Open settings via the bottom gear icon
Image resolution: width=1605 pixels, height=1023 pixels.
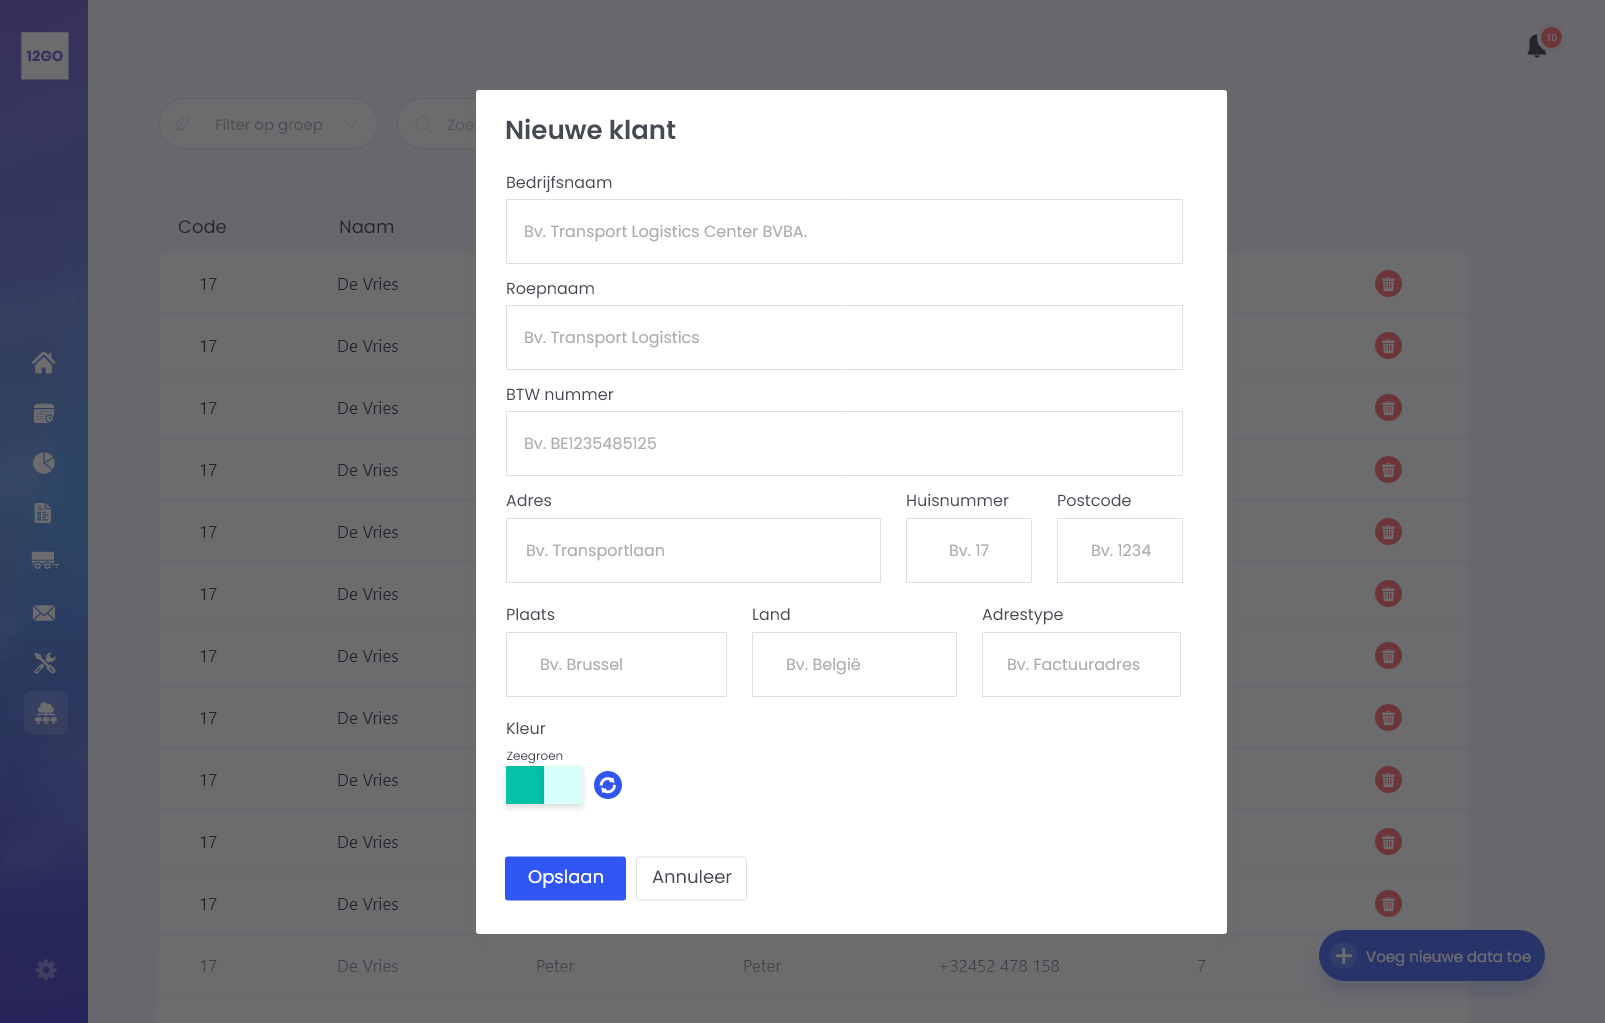[x=45, y=969]
